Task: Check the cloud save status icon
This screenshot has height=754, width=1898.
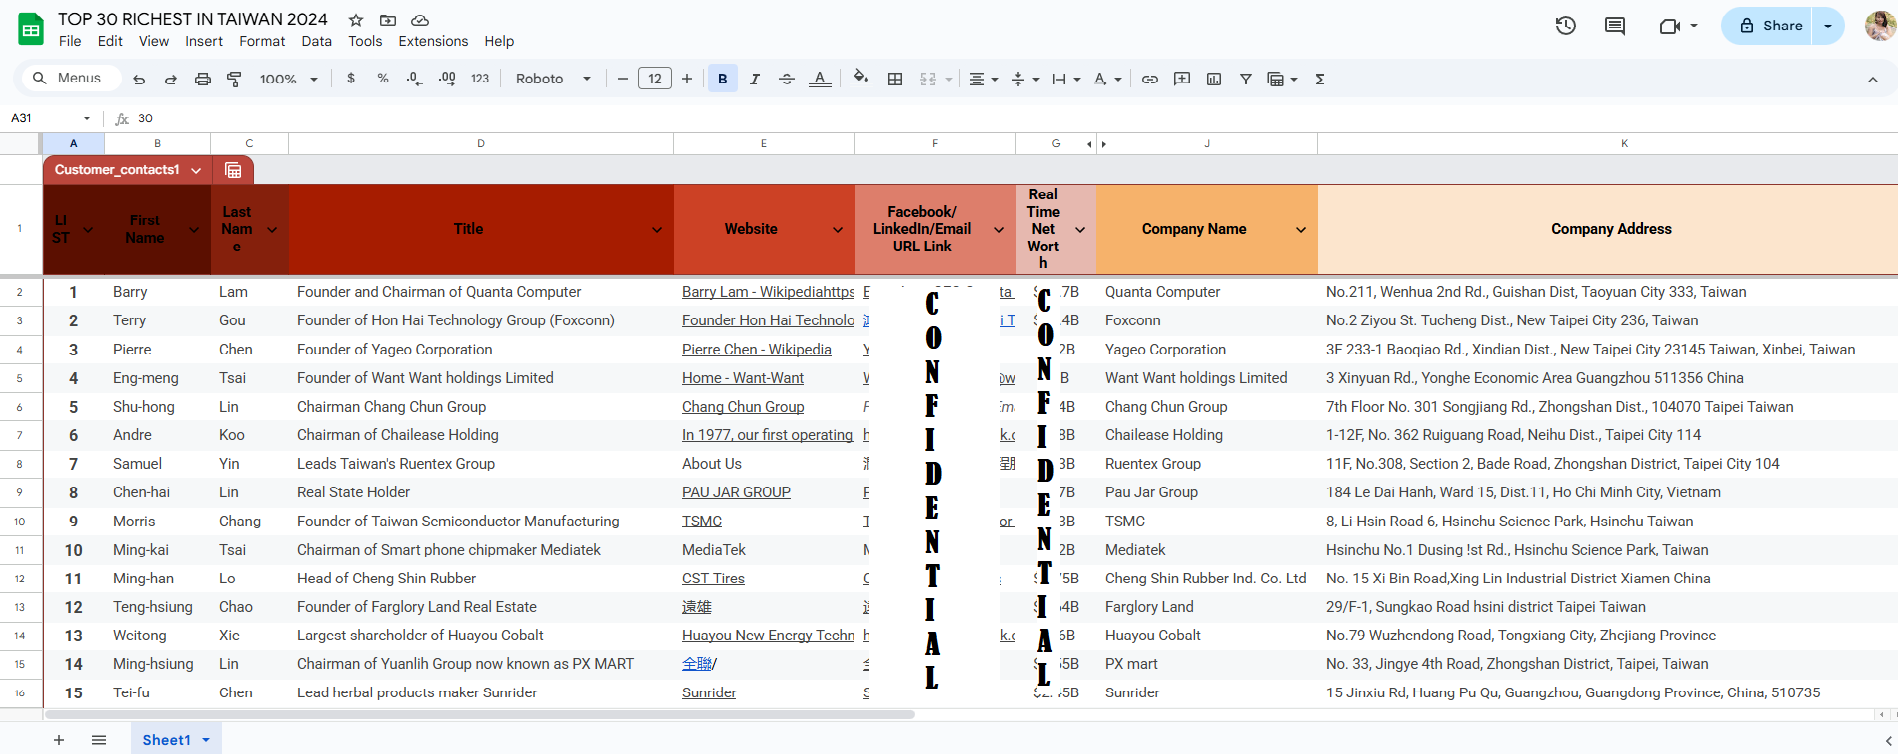Action: pos(420,20)
